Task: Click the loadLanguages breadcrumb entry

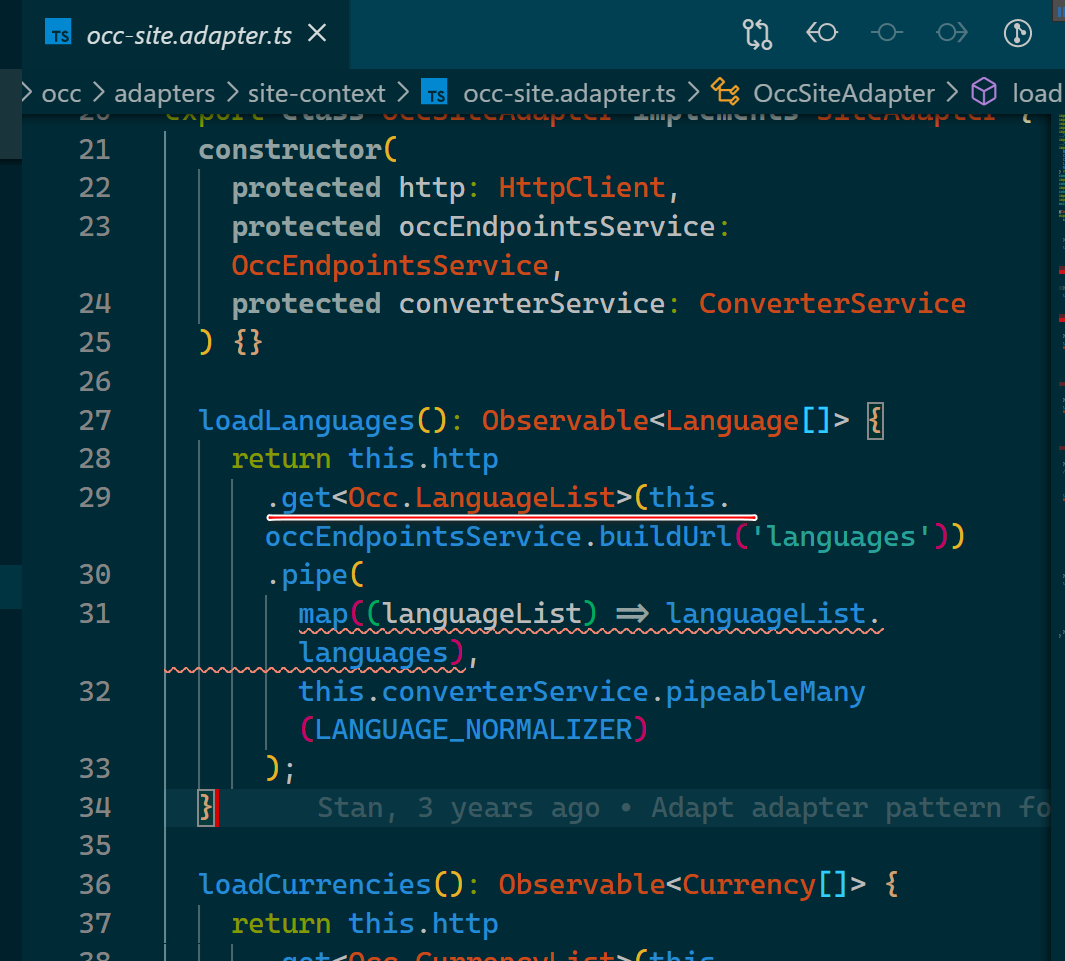Action: click(x=1038, y=92)
